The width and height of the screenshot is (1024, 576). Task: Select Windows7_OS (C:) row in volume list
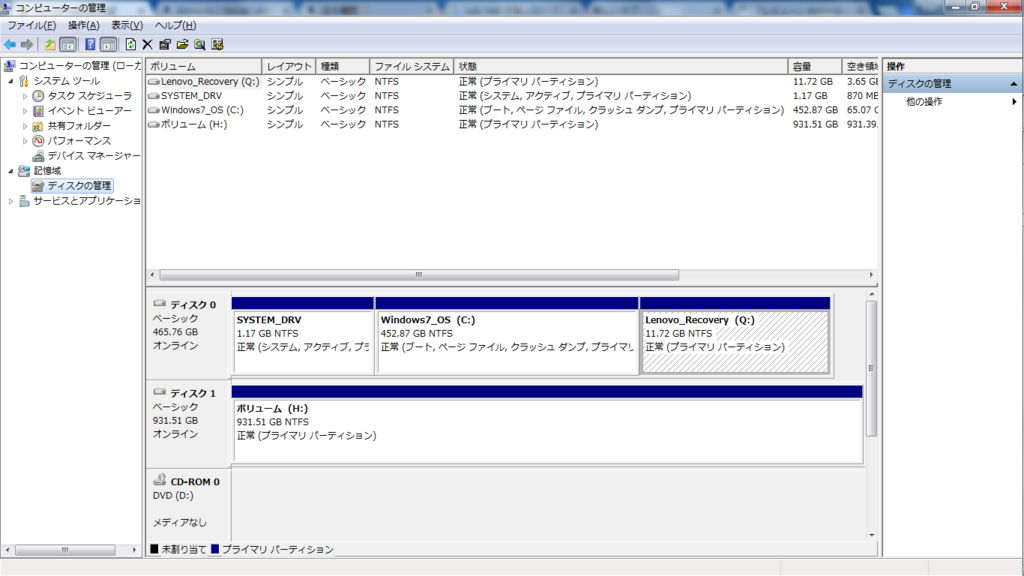(x=513, y=110)
